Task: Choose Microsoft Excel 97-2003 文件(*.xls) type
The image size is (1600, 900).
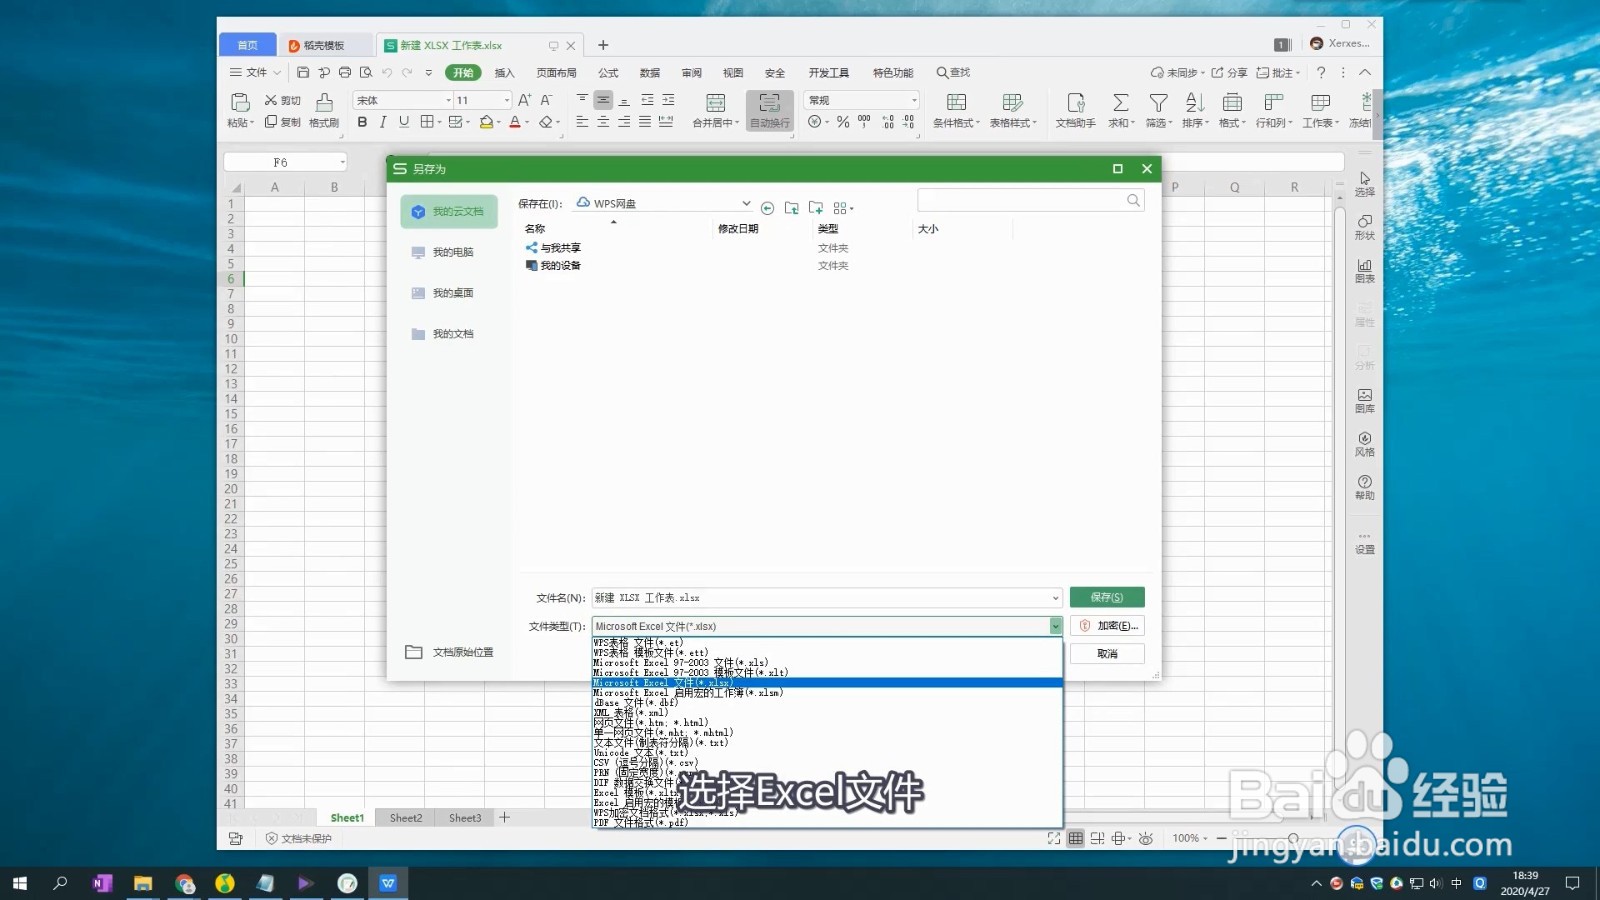Action: tap(827, 663)
